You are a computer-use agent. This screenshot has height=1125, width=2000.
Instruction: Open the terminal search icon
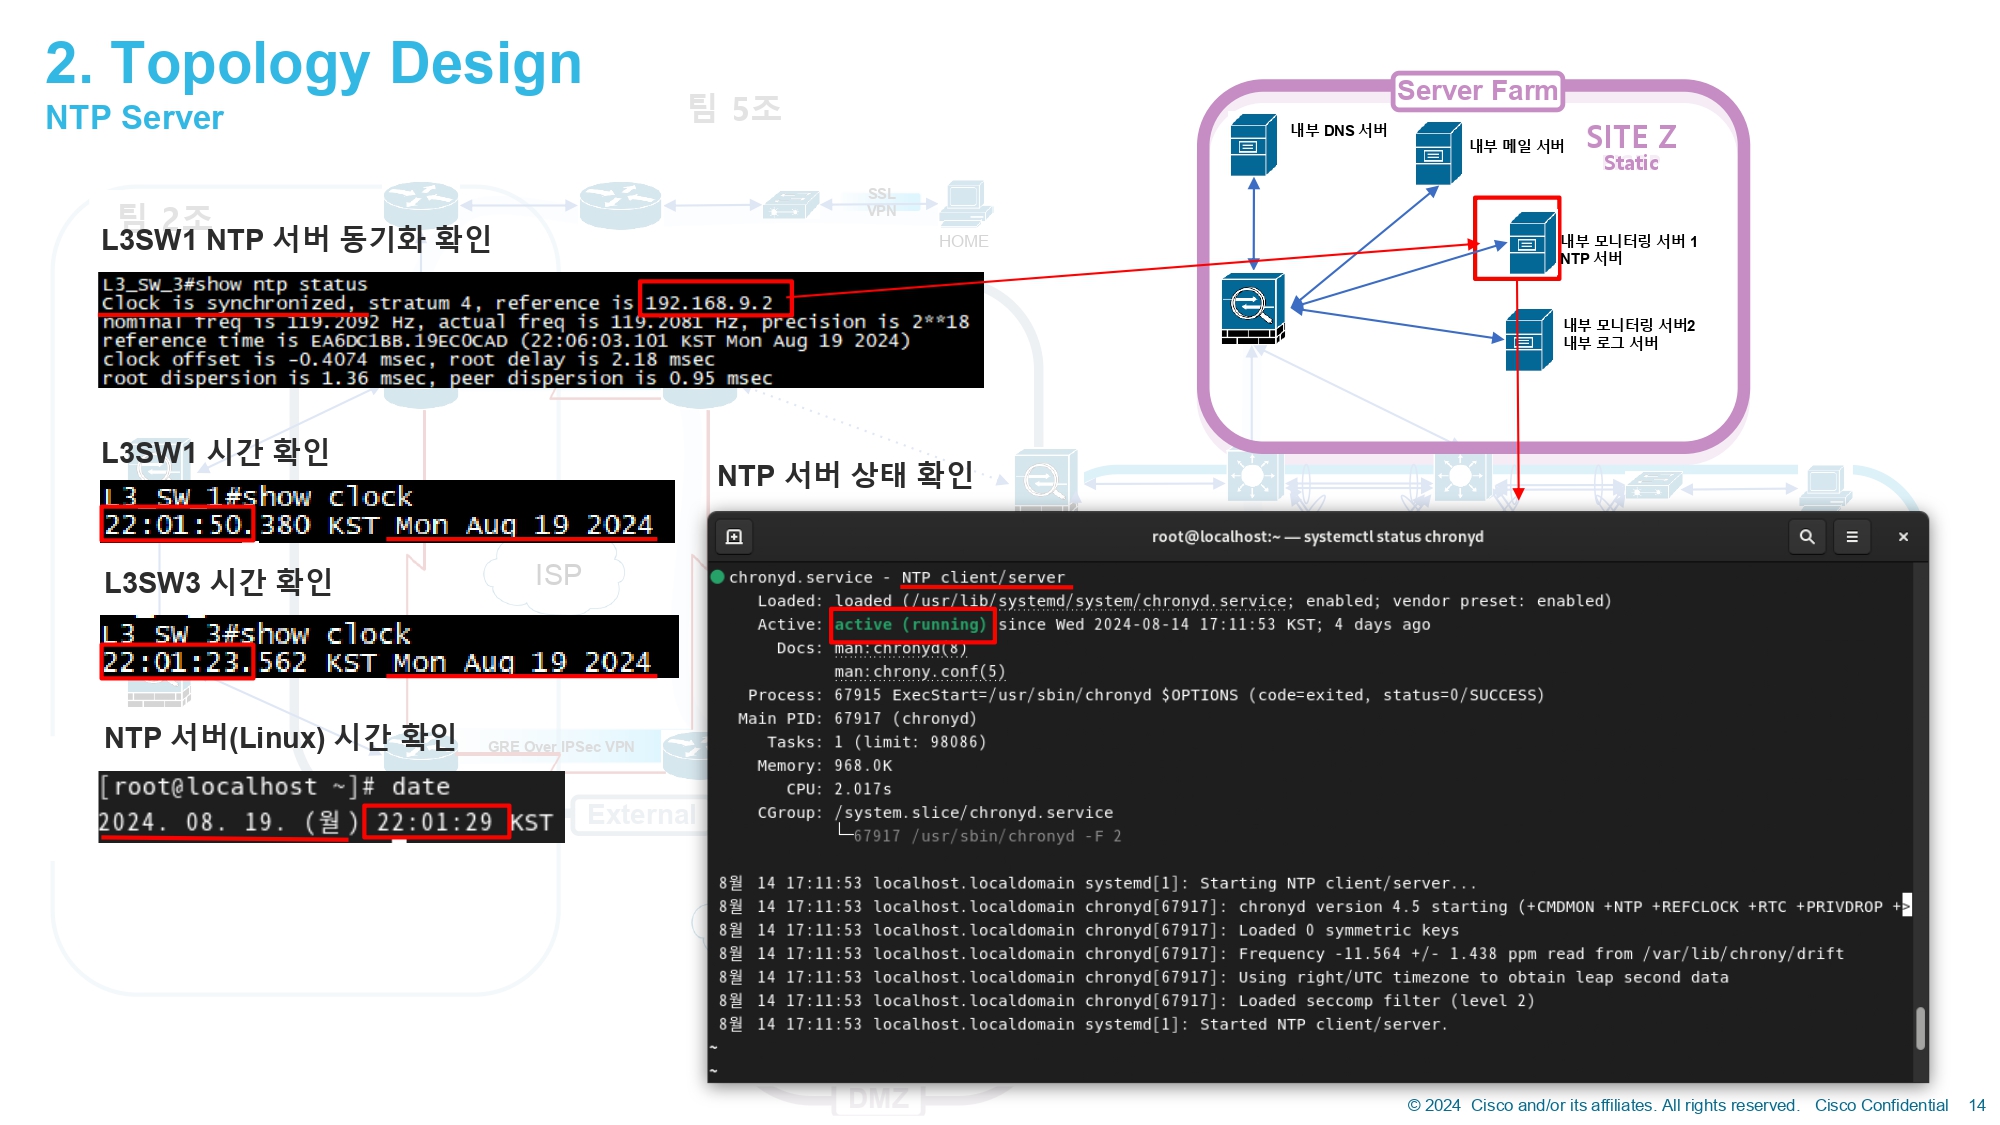click(x=1807, y=537)
